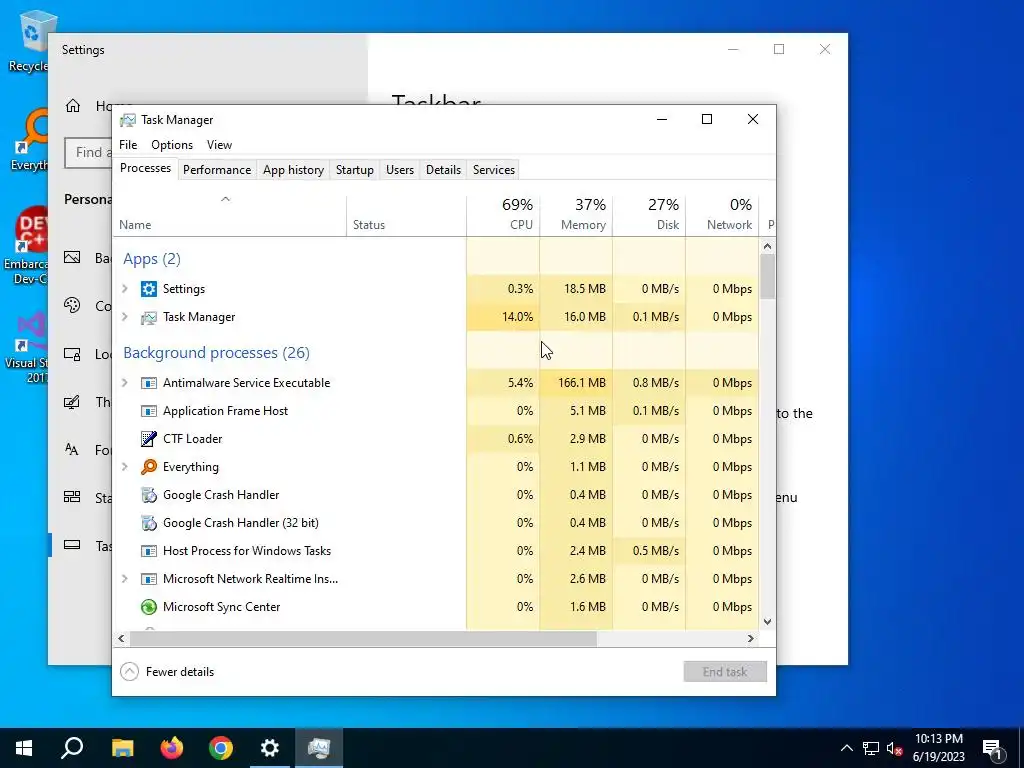The height and width of the screenshot is (768, 1024).
Task: Click Microsoft Network Realtime Inspection icon
Action: pos(149,579)
